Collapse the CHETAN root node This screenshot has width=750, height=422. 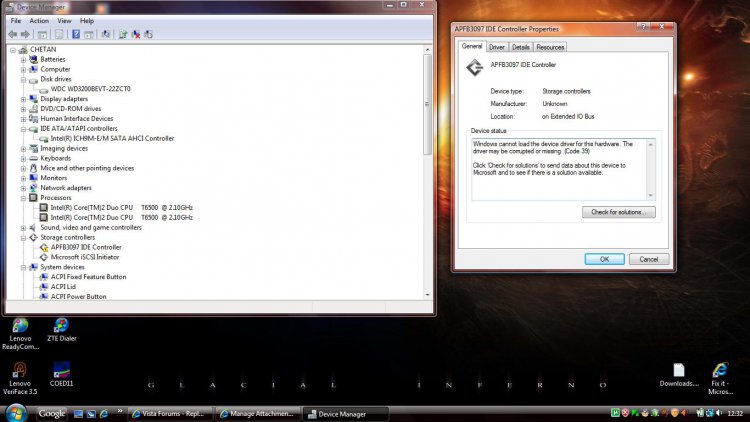[13, 50]
